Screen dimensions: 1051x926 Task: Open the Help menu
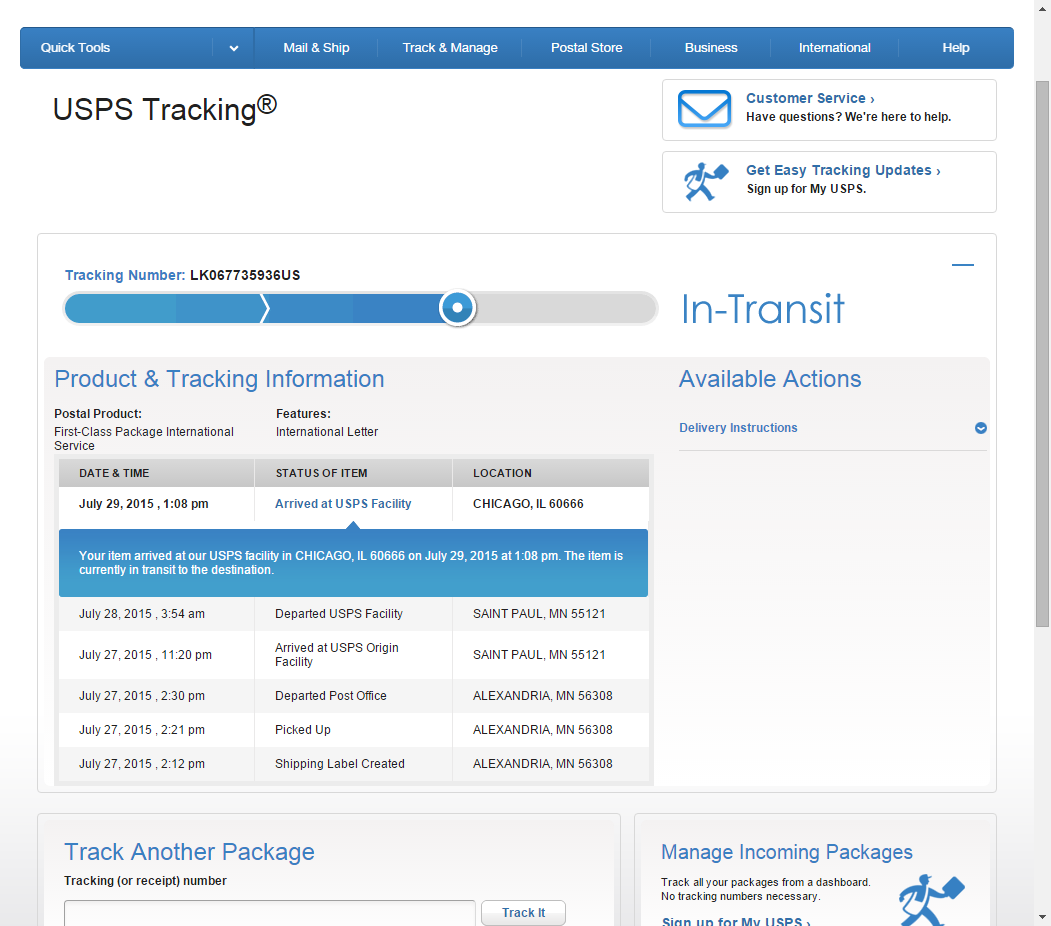click(955, 48)
